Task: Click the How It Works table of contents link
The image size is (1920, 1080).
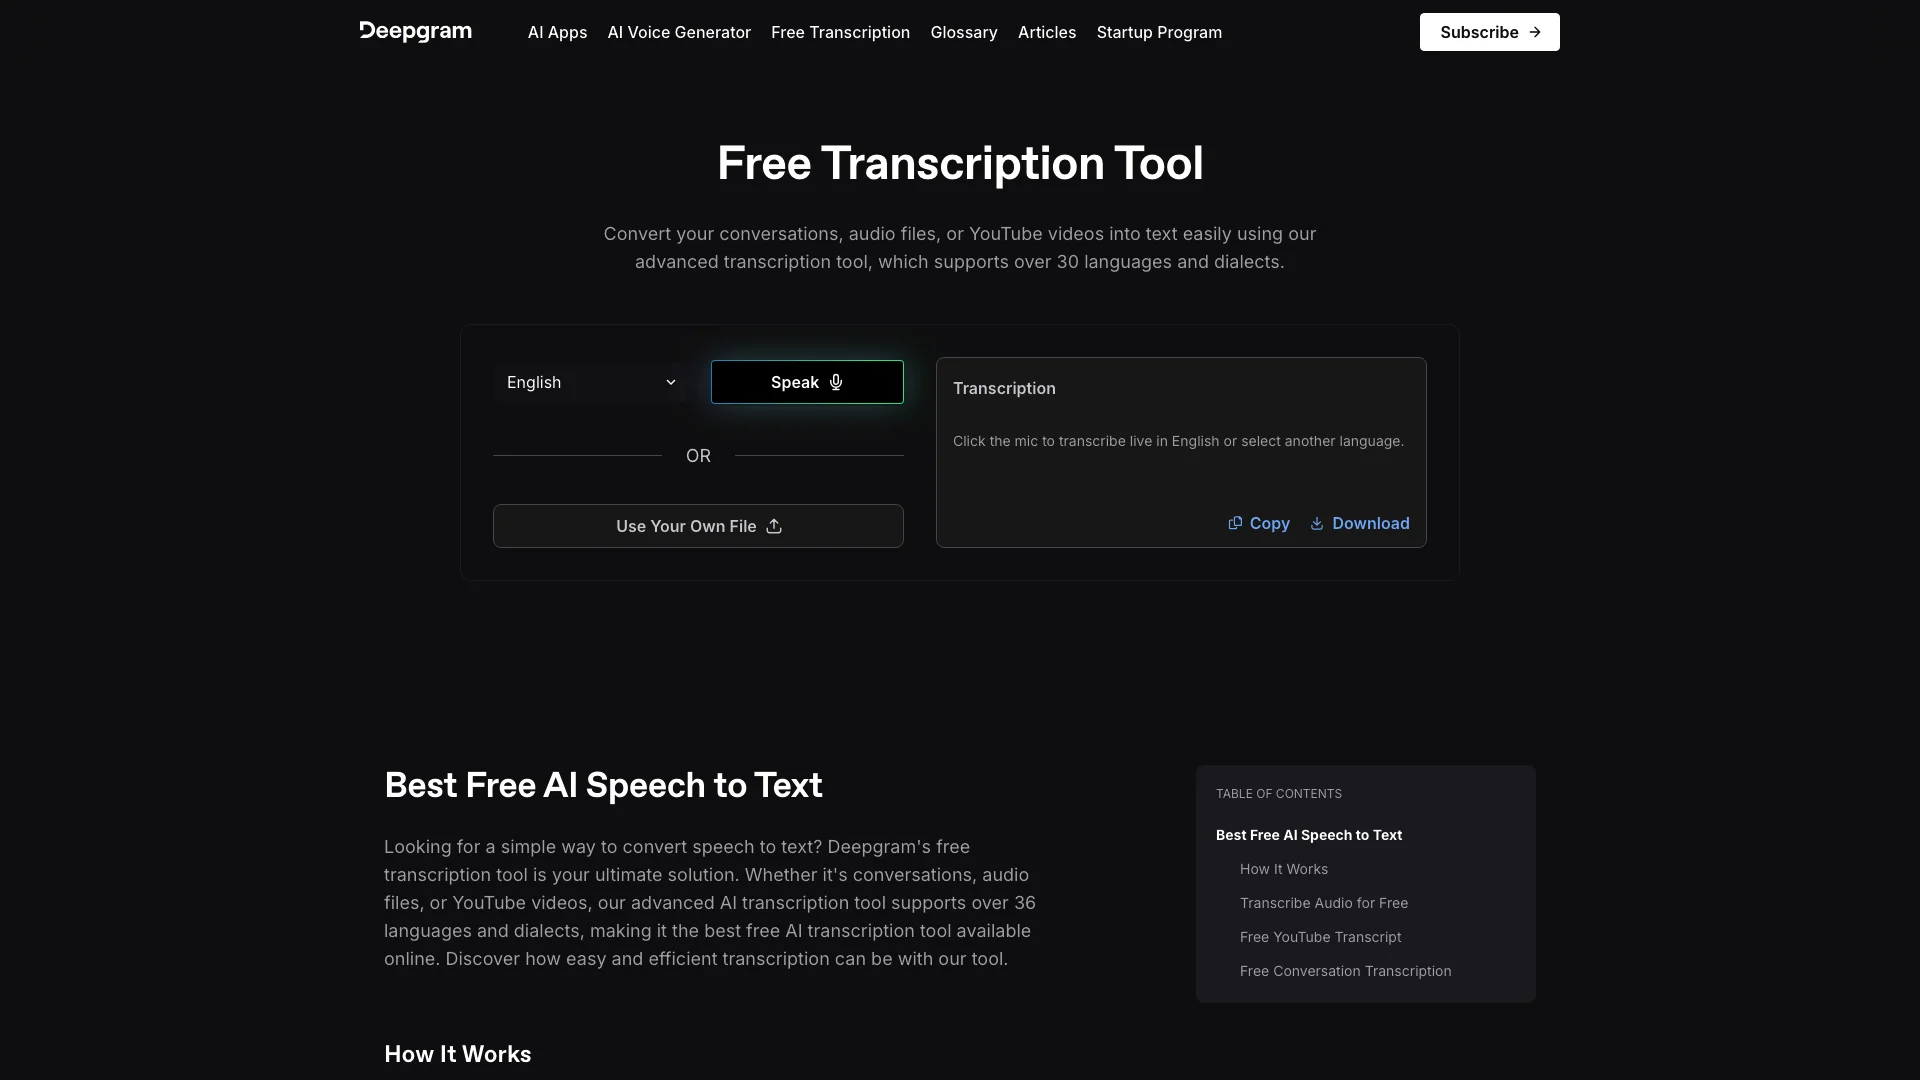Action: (x=1283, y=870)
